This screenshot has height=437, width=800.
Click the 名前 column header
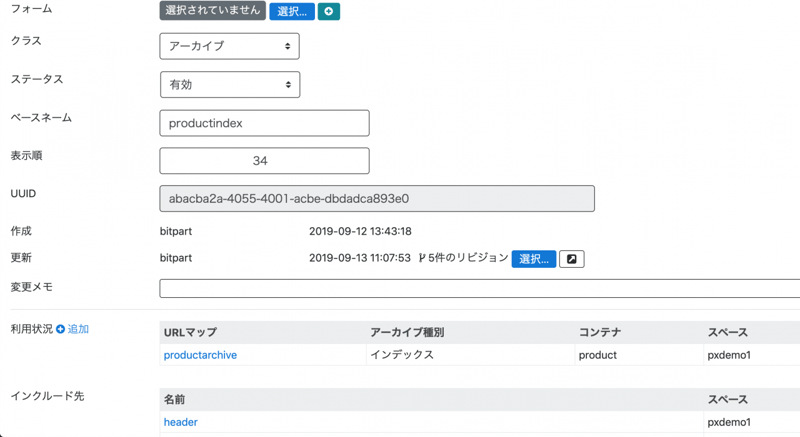(174, 399)
